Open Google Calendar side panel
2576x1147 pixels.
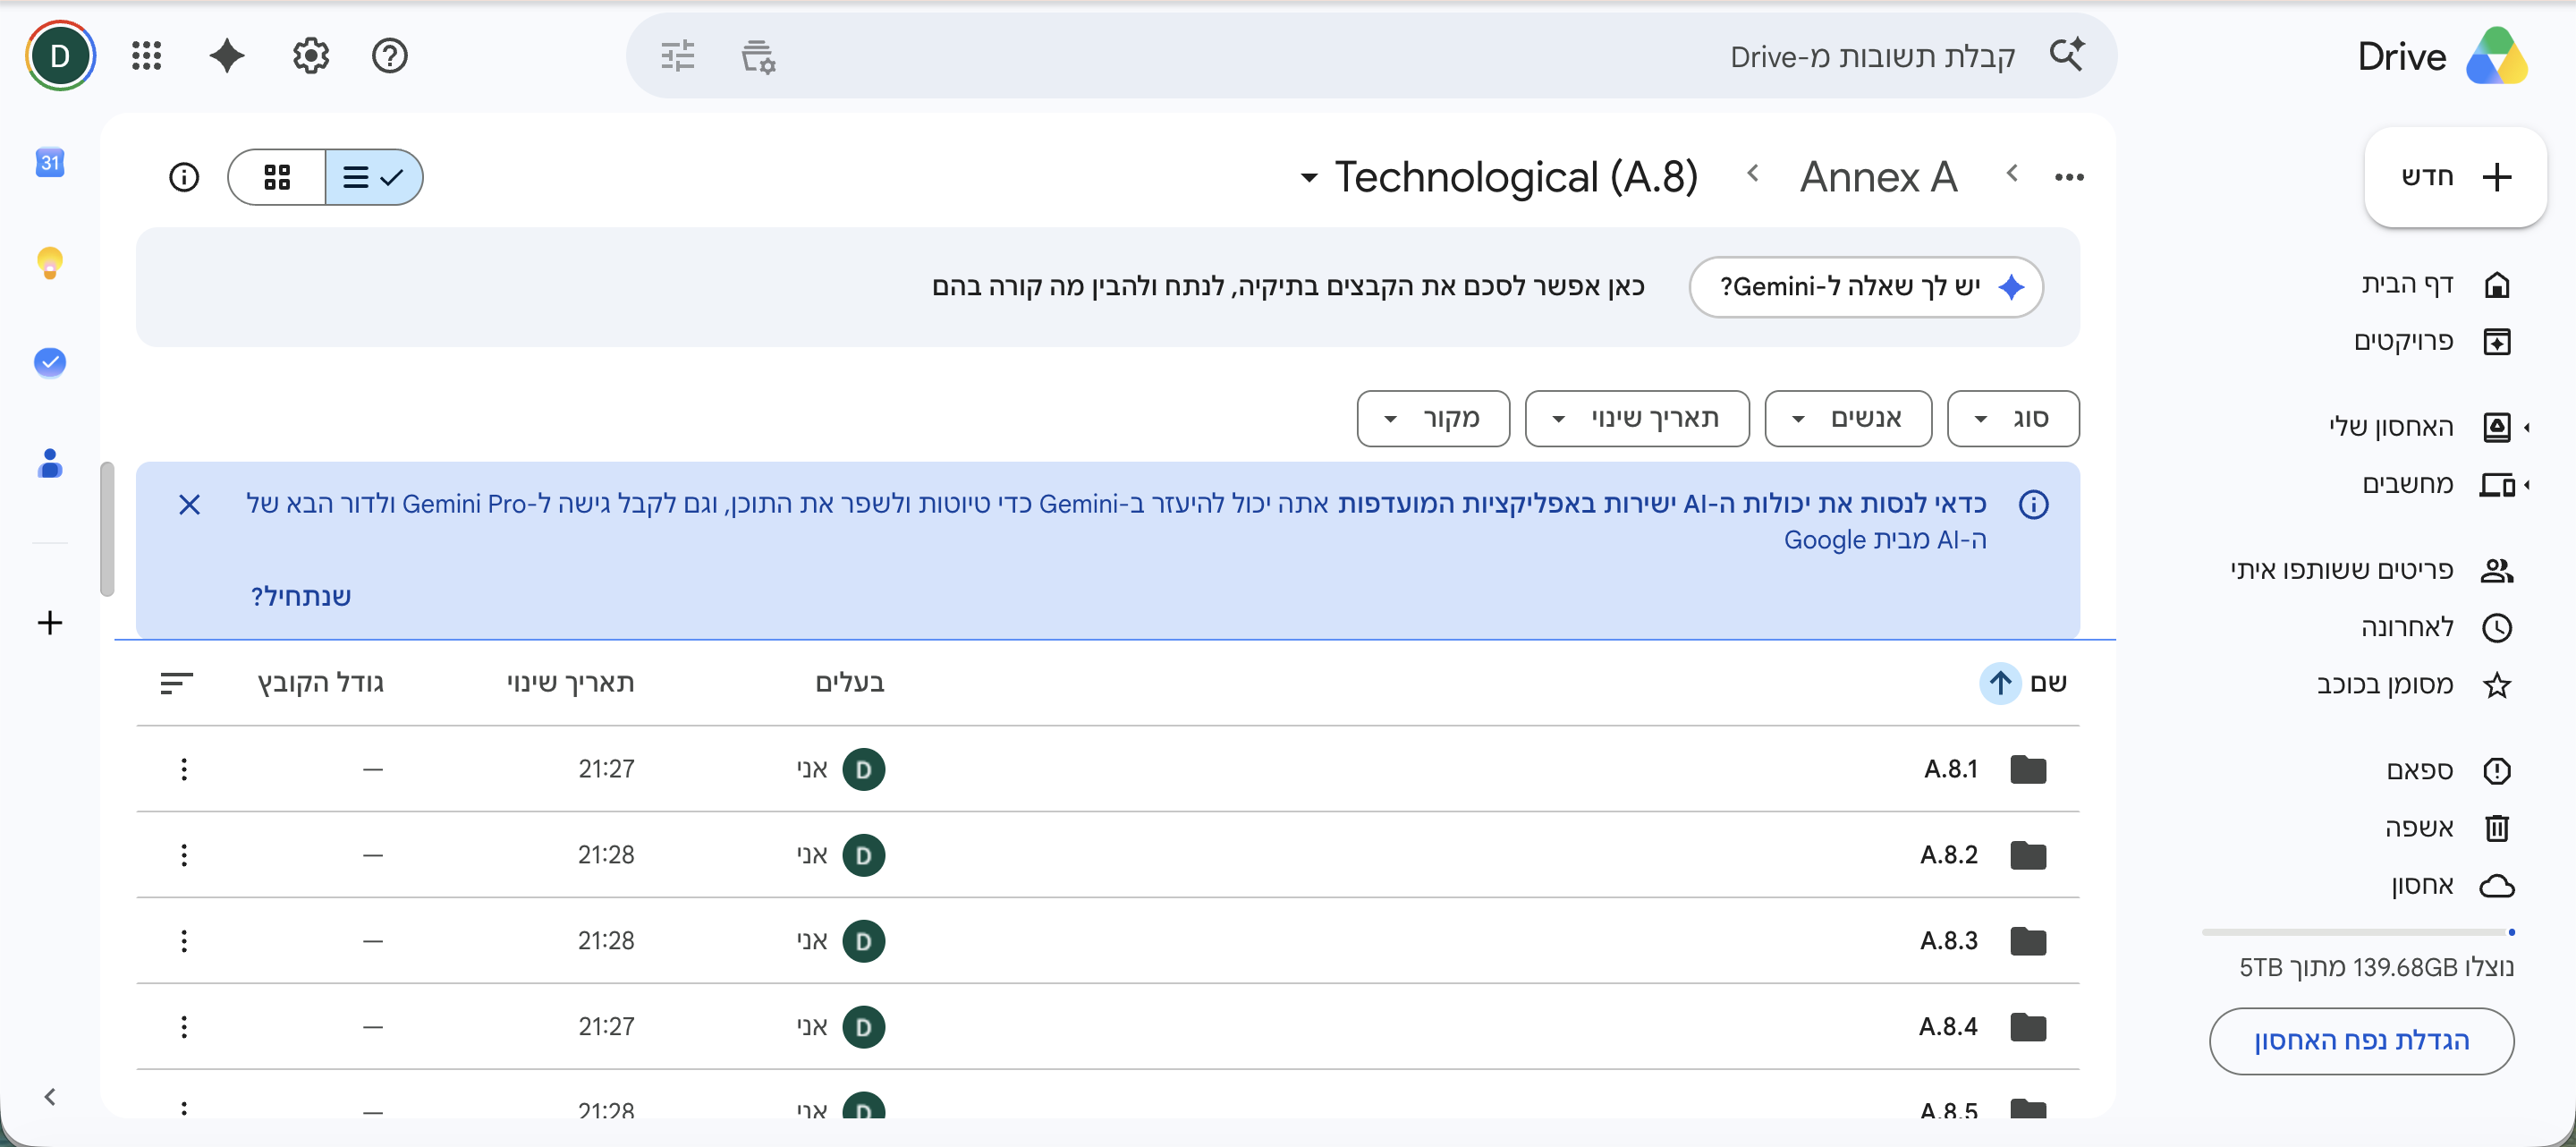click(x=50, y=162)
